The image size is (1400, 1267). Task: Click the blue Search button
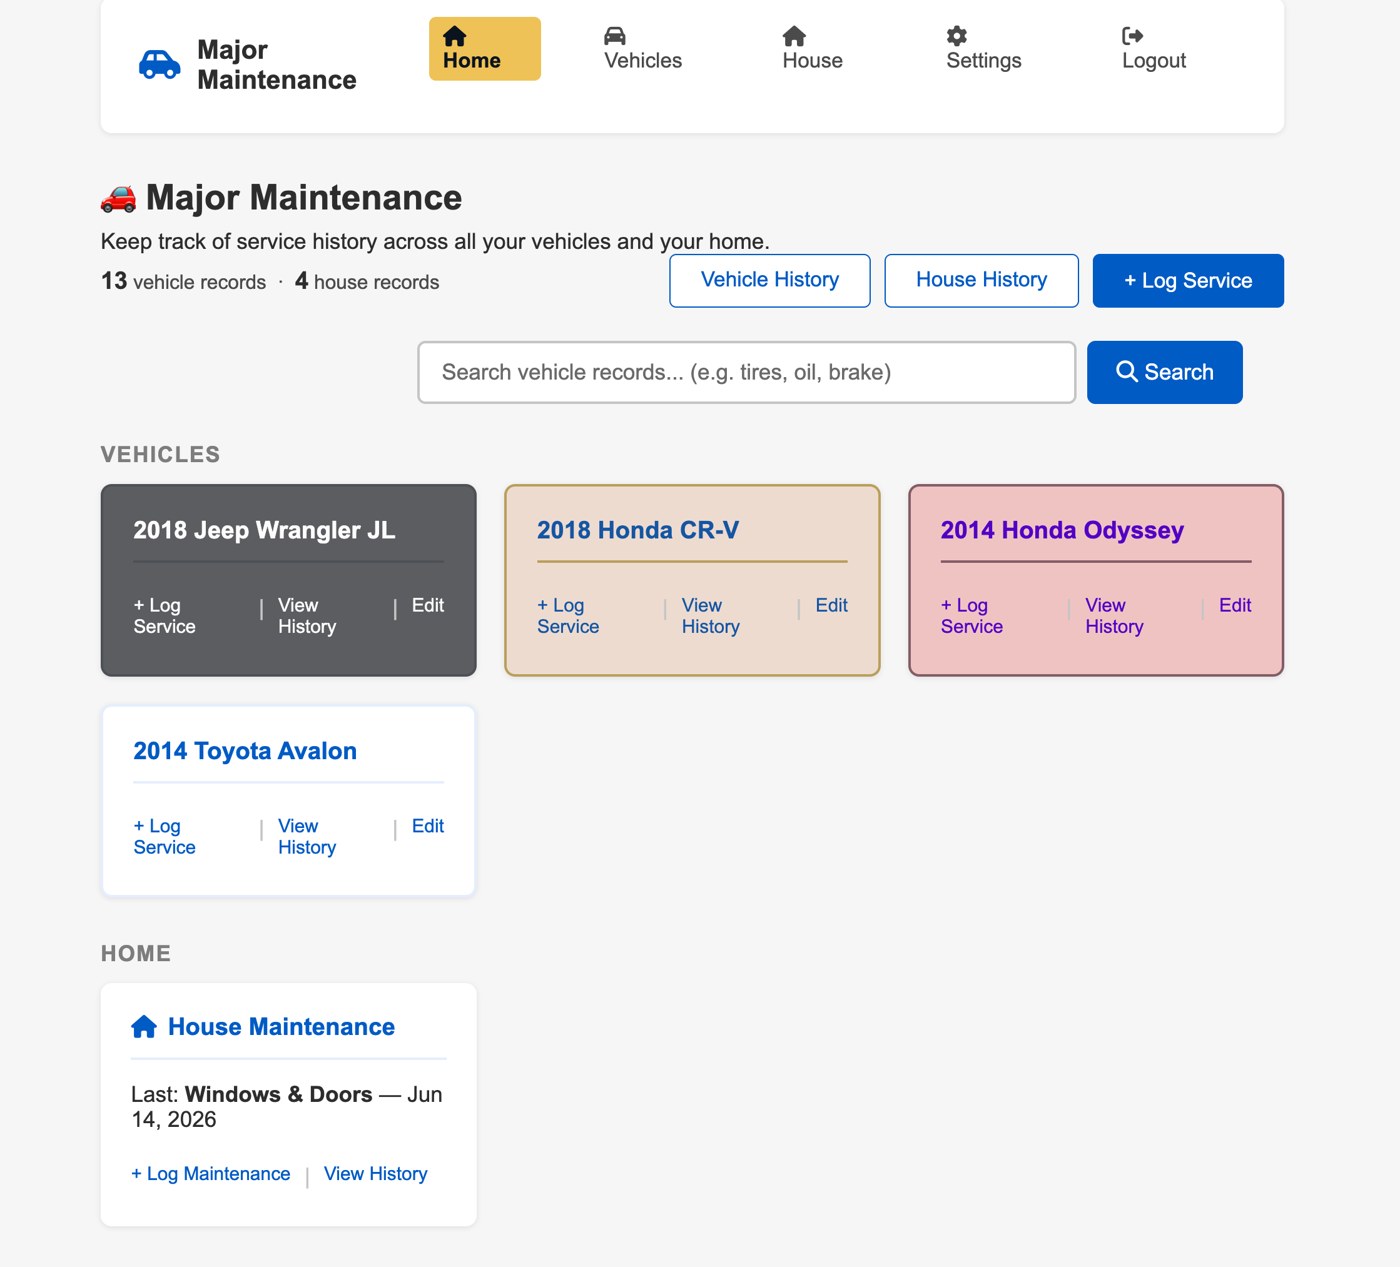tap(1165, 372)
